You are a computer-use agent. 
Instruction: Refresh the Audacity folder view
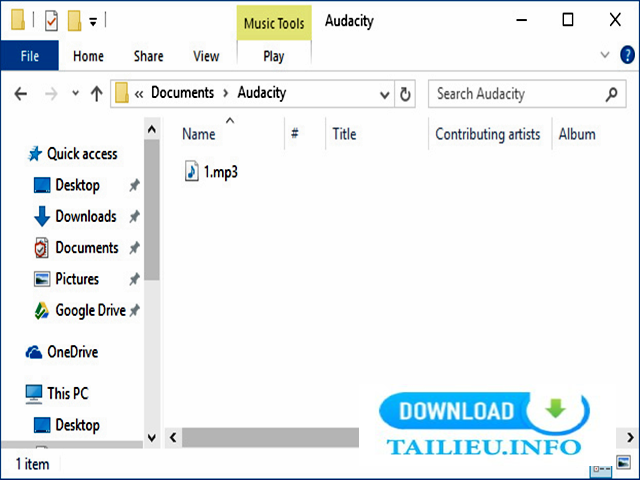coord(405,94)
